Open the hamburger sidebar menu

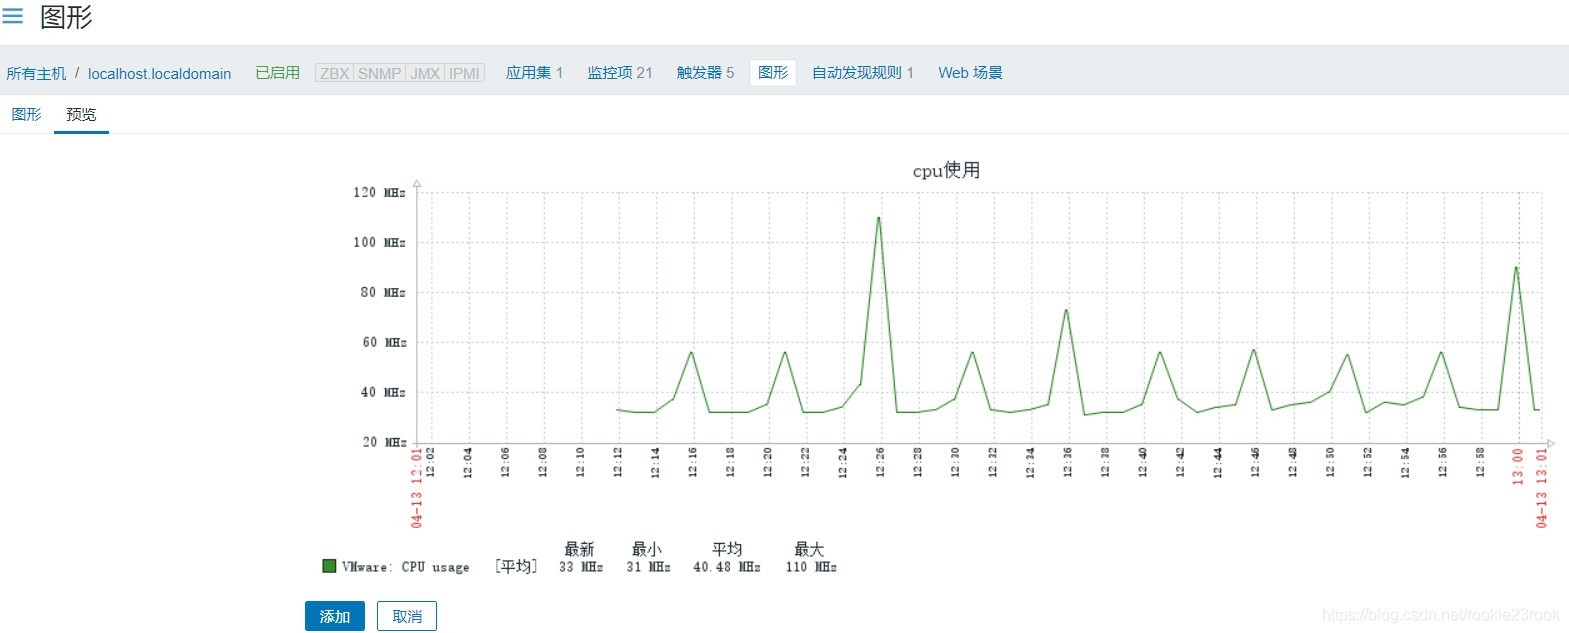click(x=13, y=16)
